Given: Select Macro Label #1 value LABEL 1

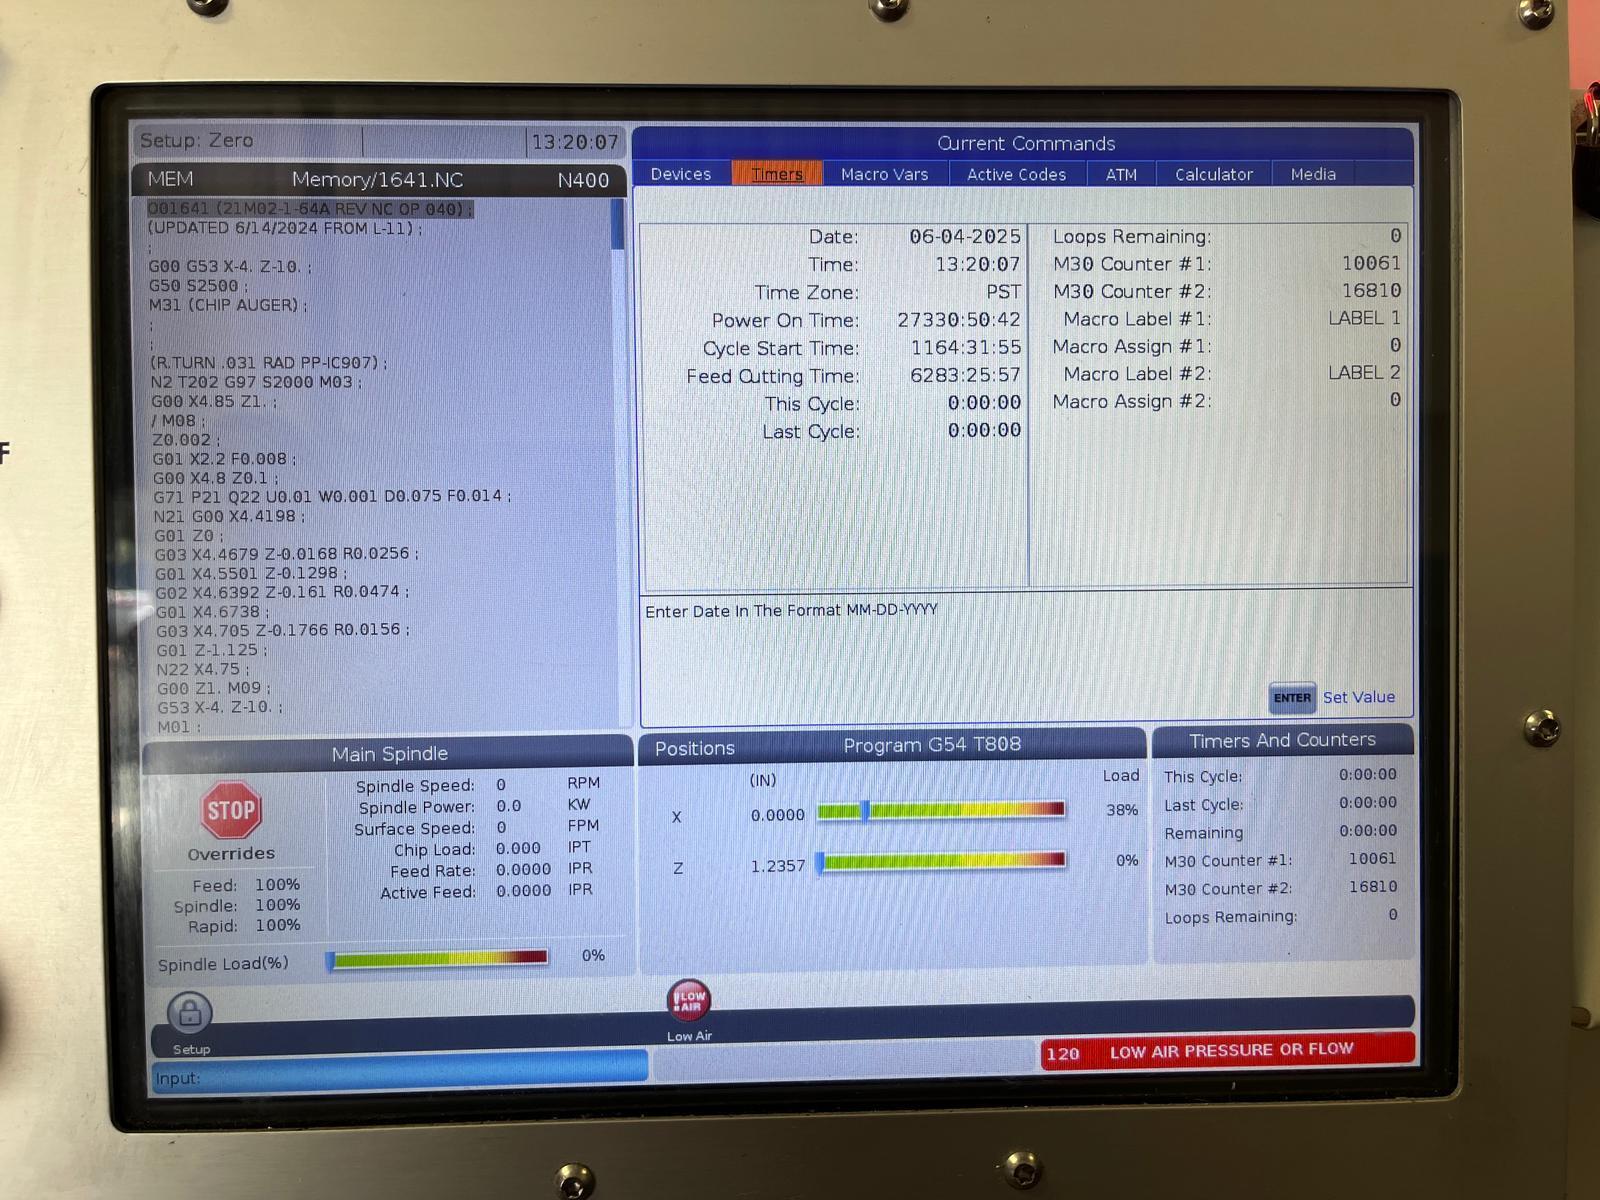Looking at the screenshot, I should (1364, 318).
